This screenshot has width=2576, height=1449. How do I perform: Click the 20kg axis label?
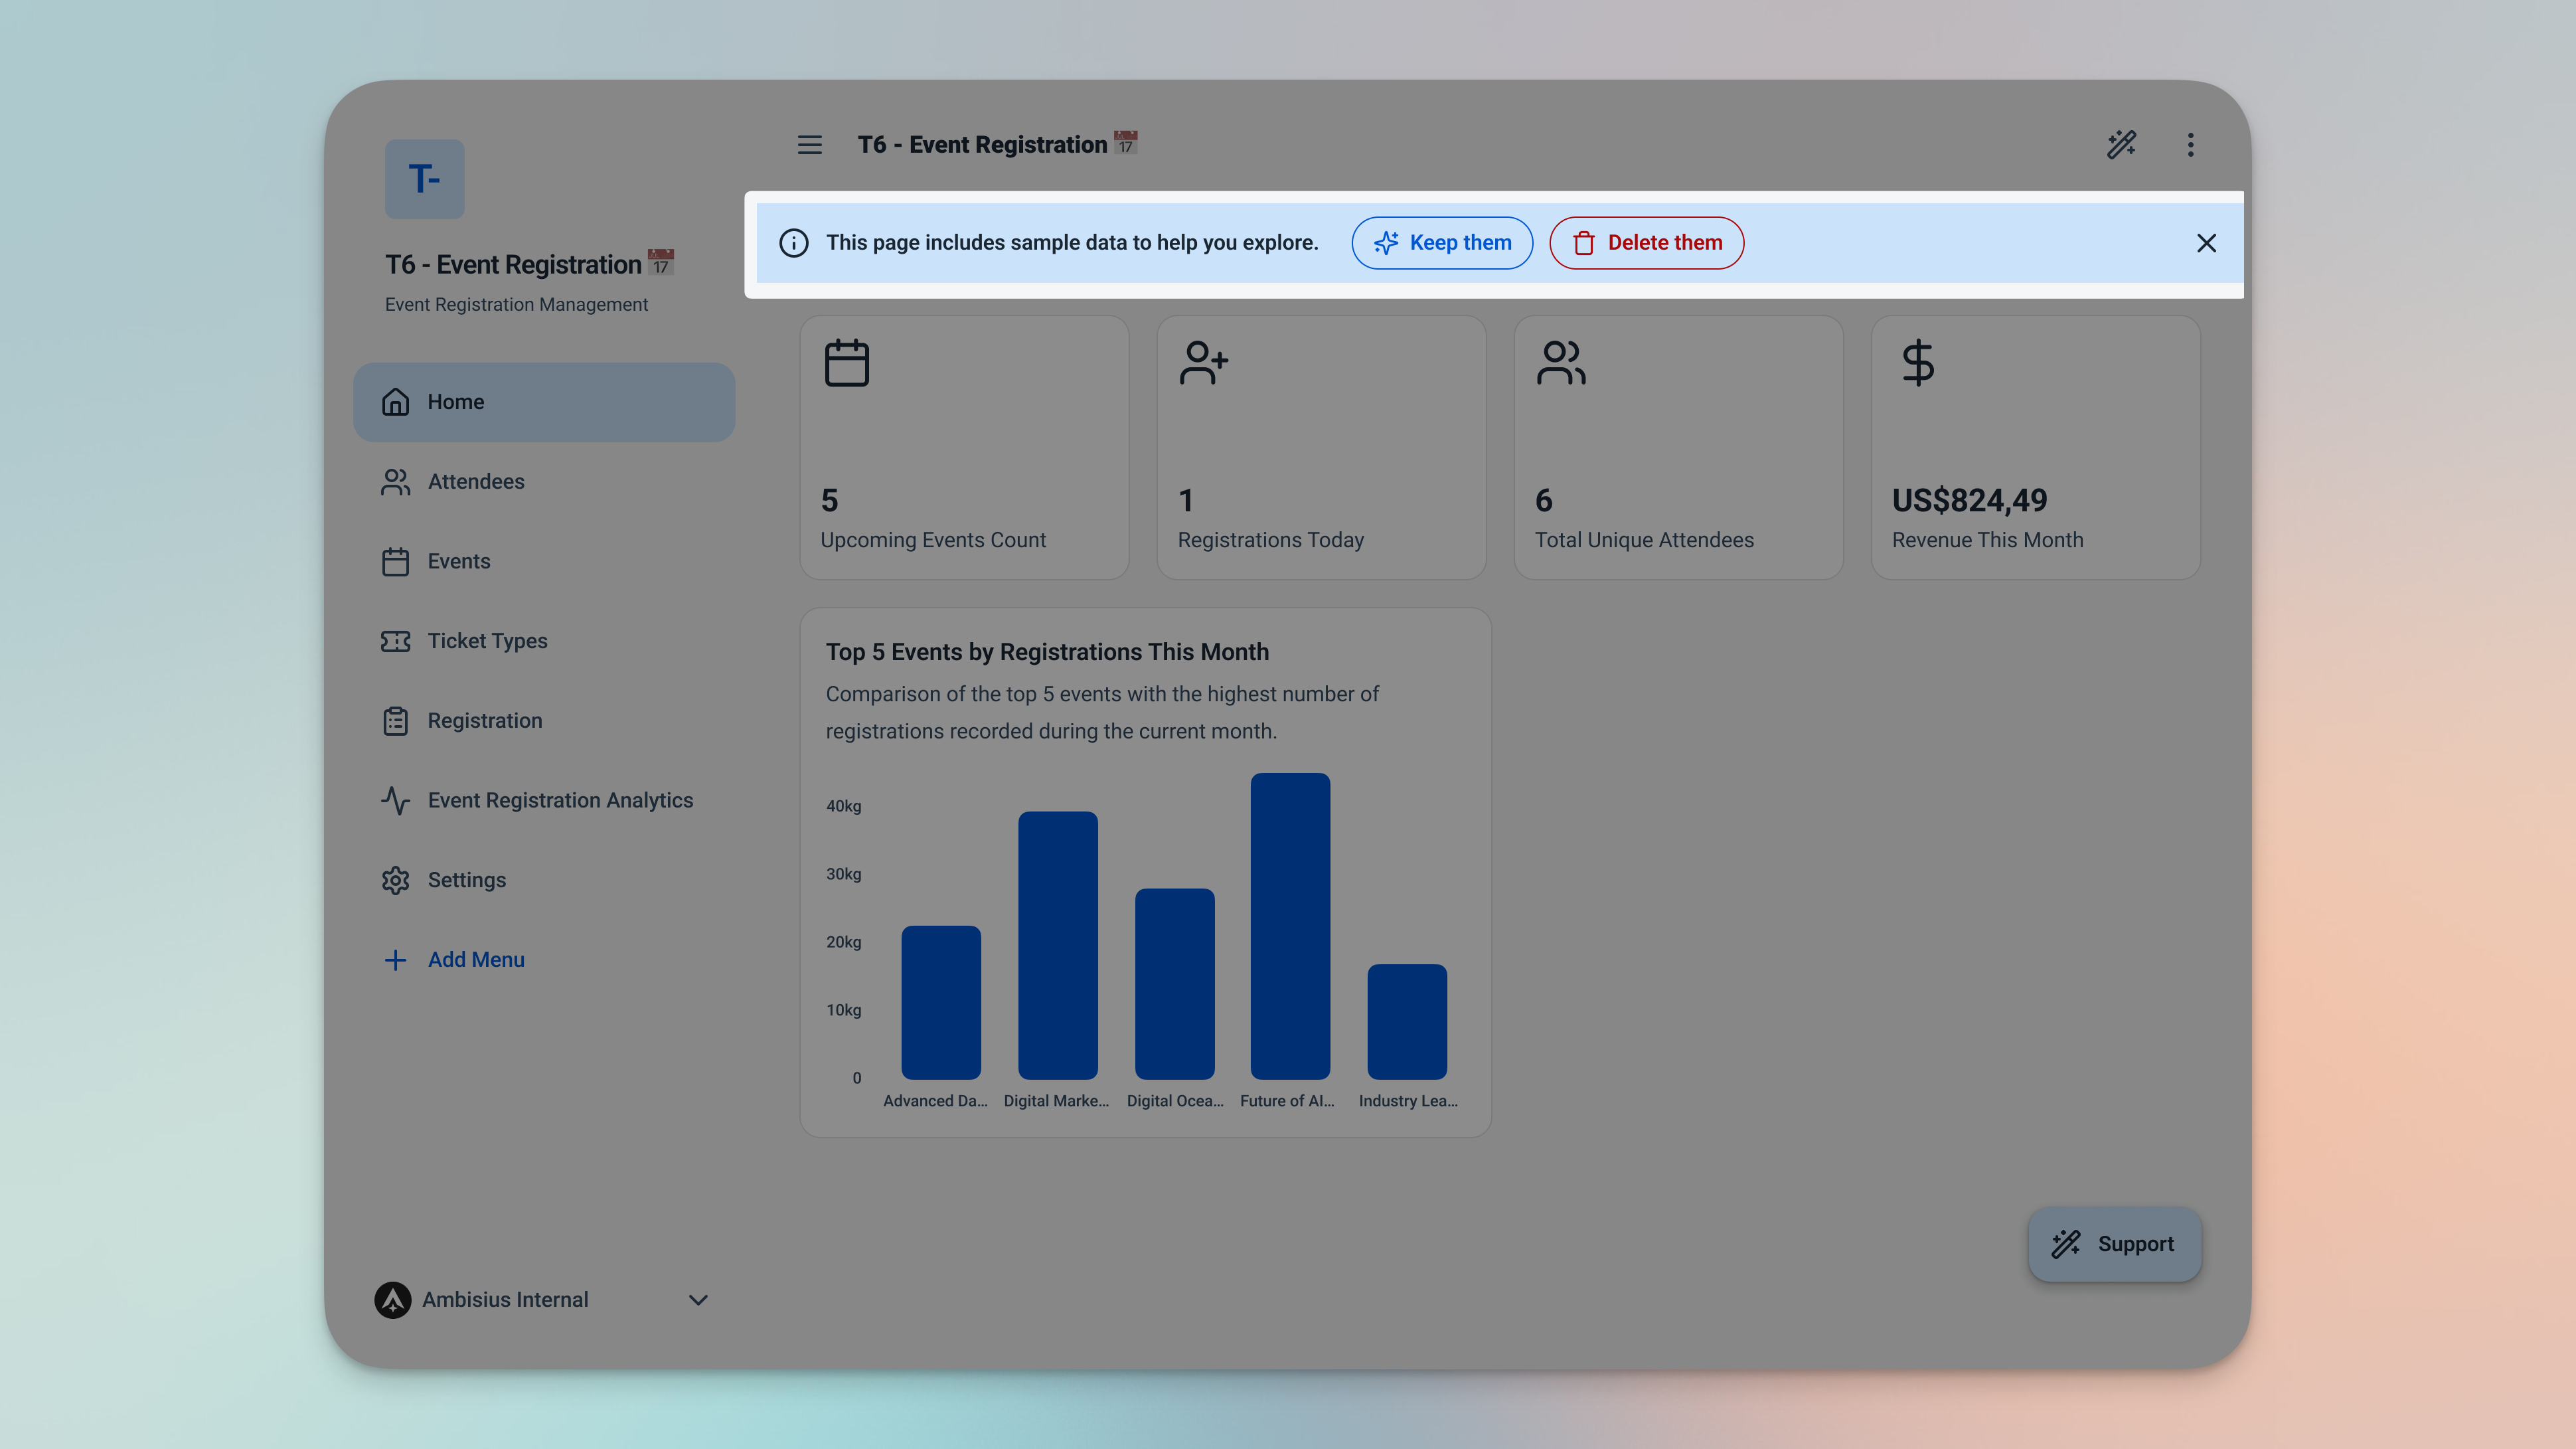pos(843,942)
